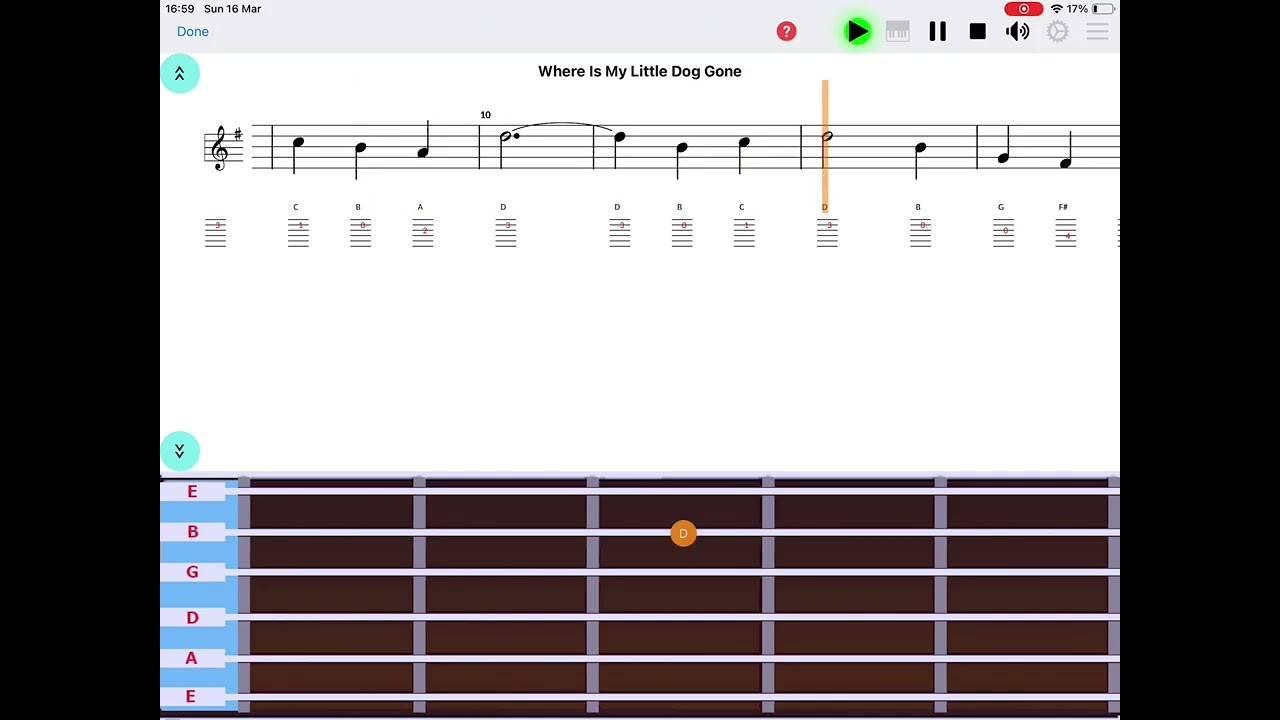Collapse score with double up chevron
The width and height of the screenshot is (1280, 720).
[180, 74]
